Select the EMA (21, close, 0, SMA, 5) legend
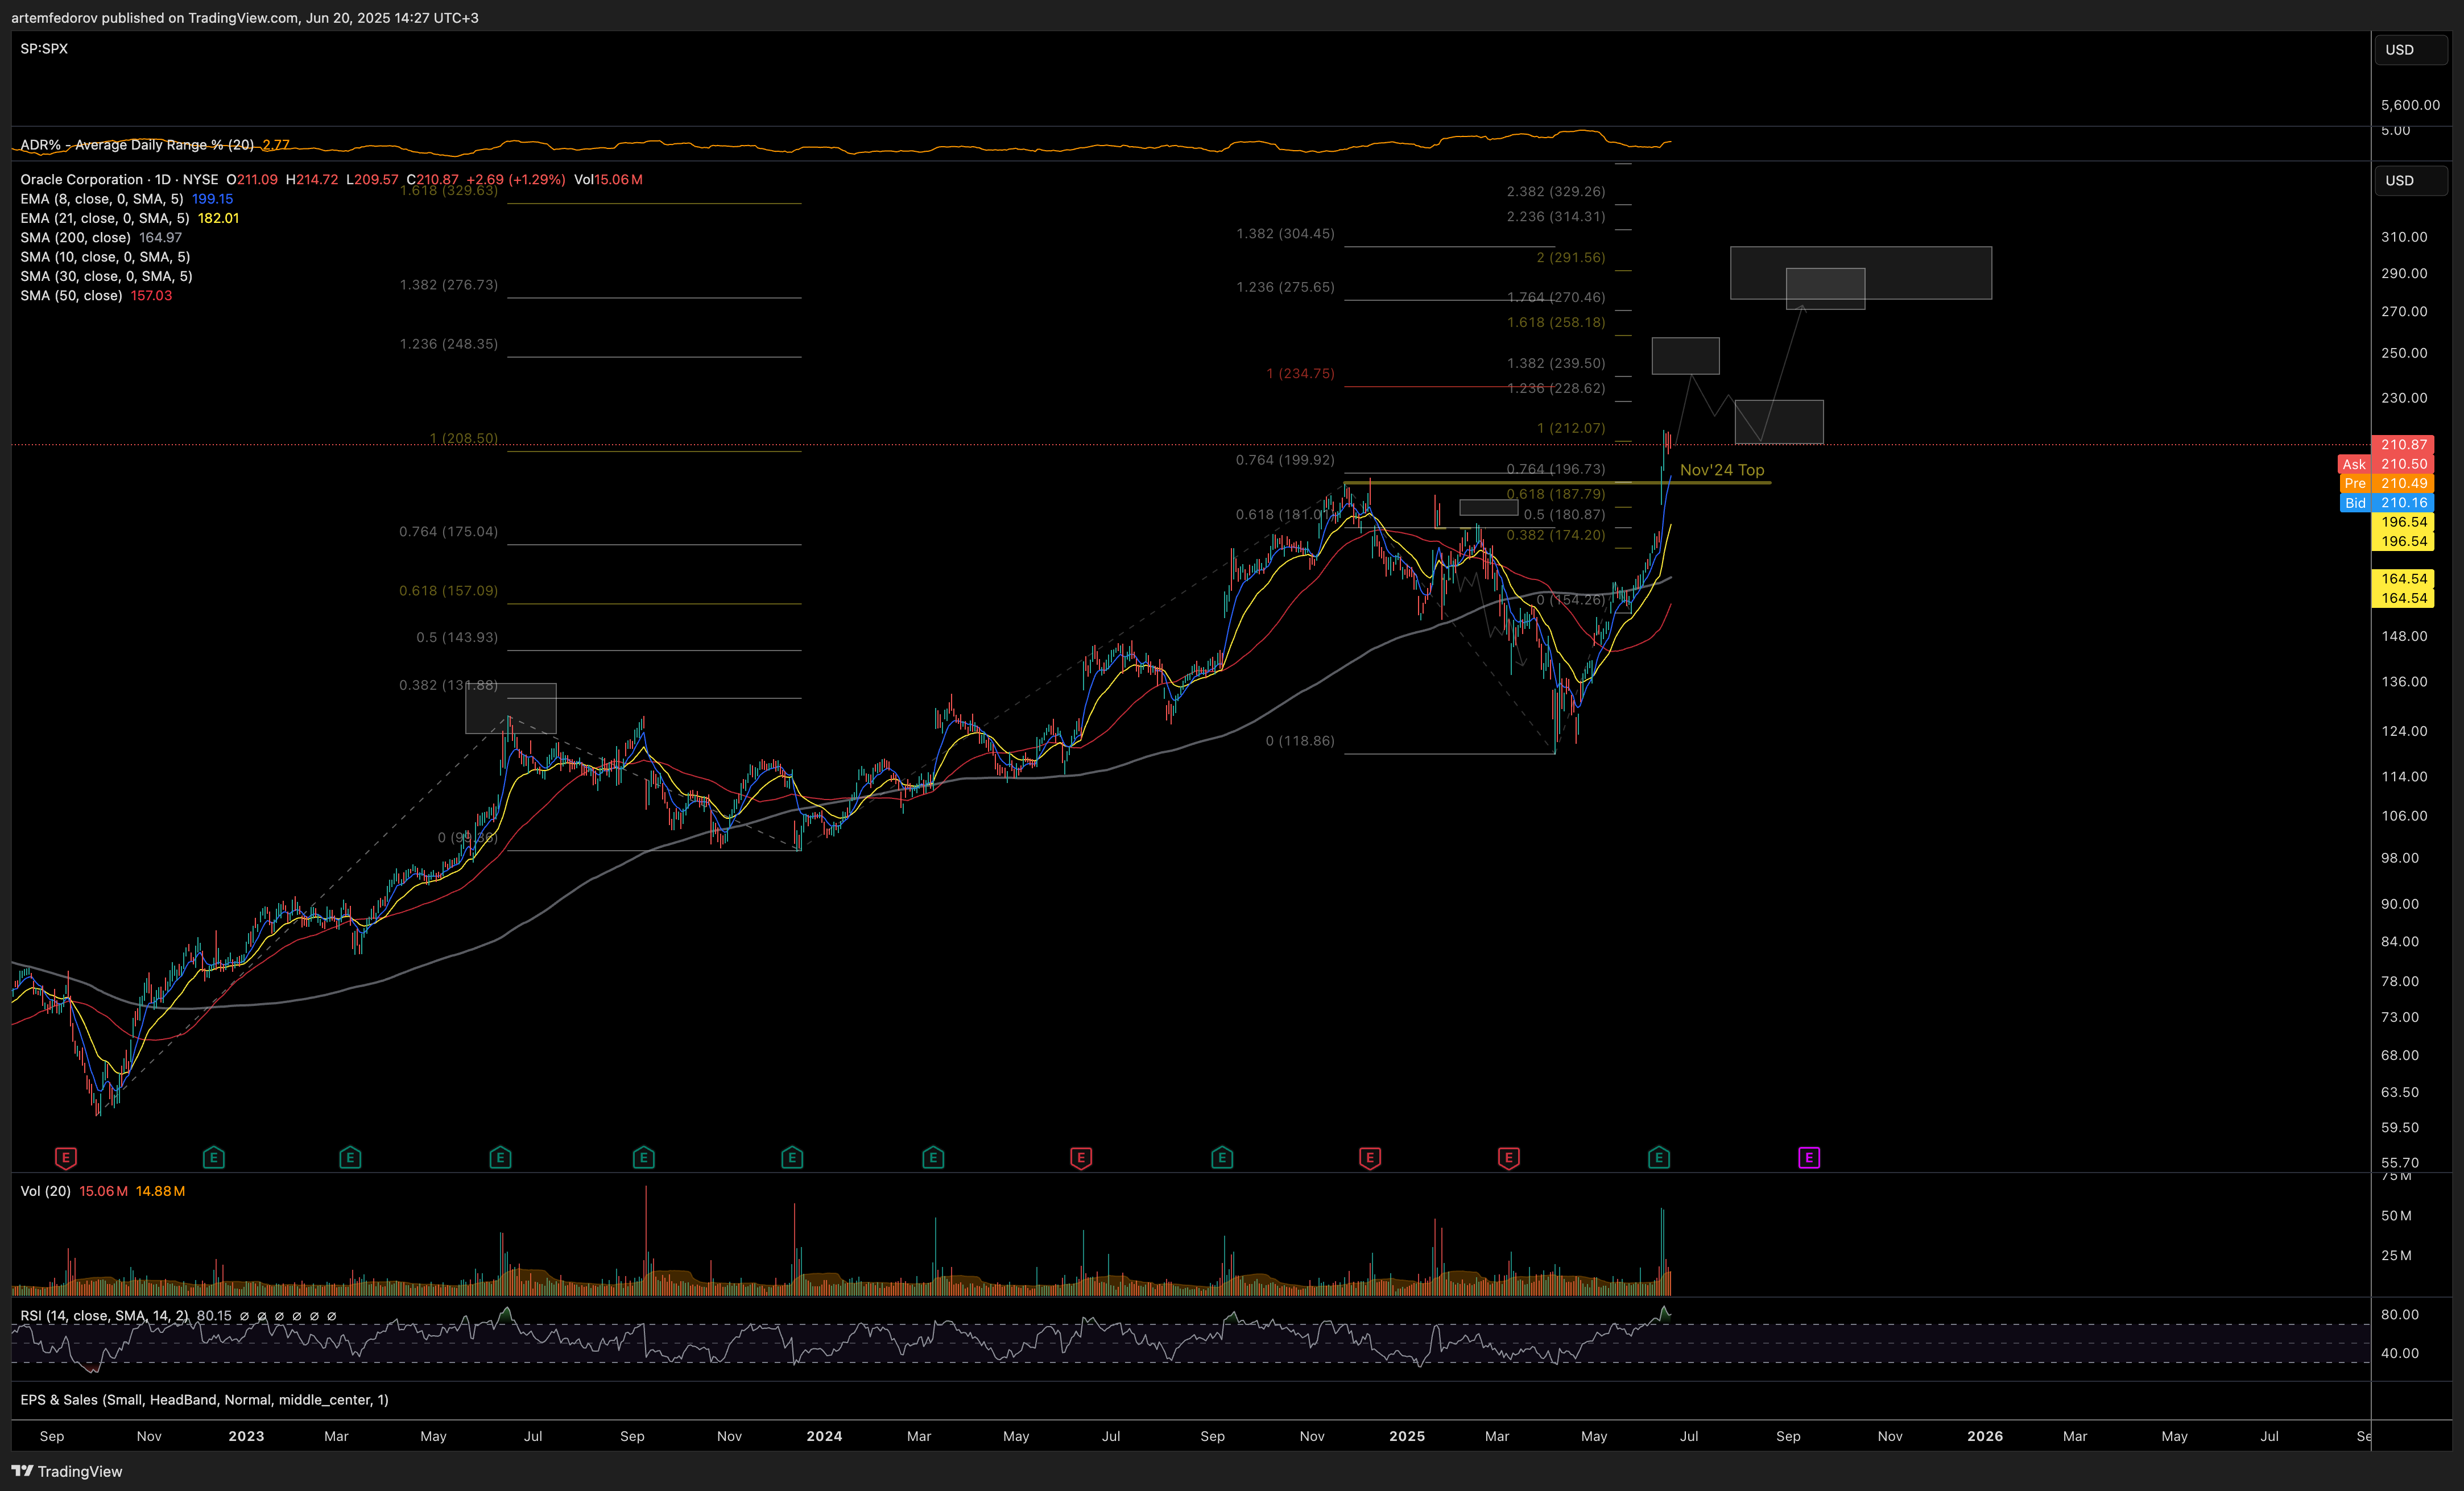Image resolution: width=2464 pixels, height=1491 pixels. (105, 218)
